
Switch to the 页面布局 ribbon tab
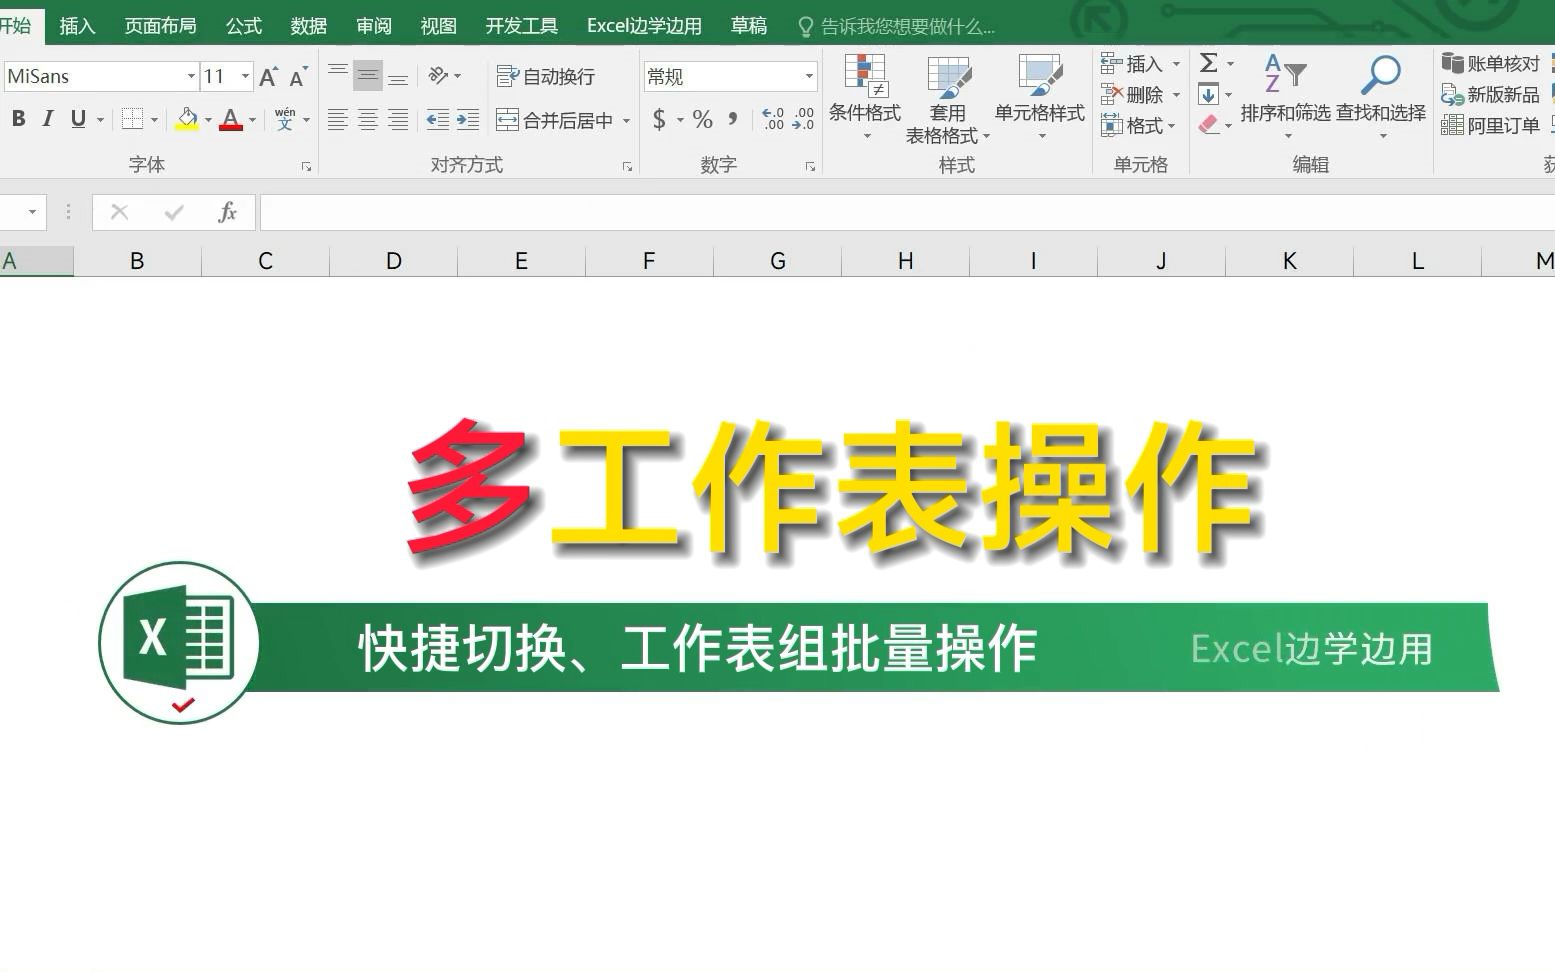tap(160, 26)
